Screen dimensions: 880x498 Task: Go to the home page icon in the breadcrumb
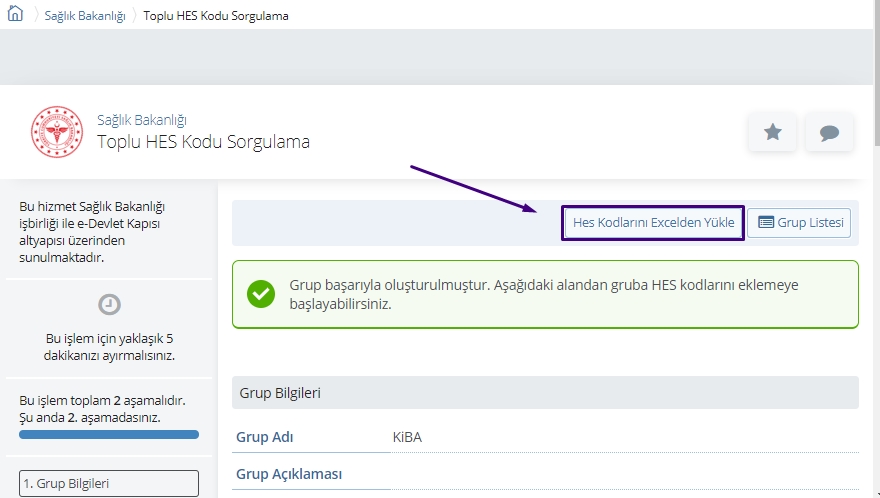click(15, 13)
